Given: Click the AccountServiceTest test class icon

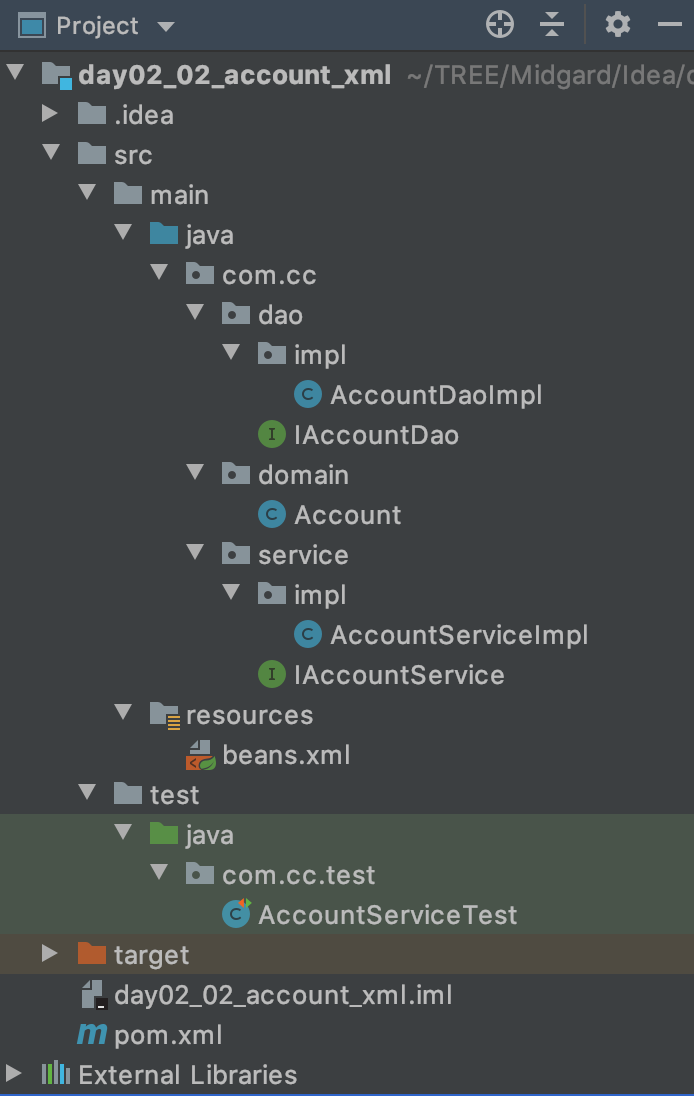Looking at the screenshot, I should [236, 914].
